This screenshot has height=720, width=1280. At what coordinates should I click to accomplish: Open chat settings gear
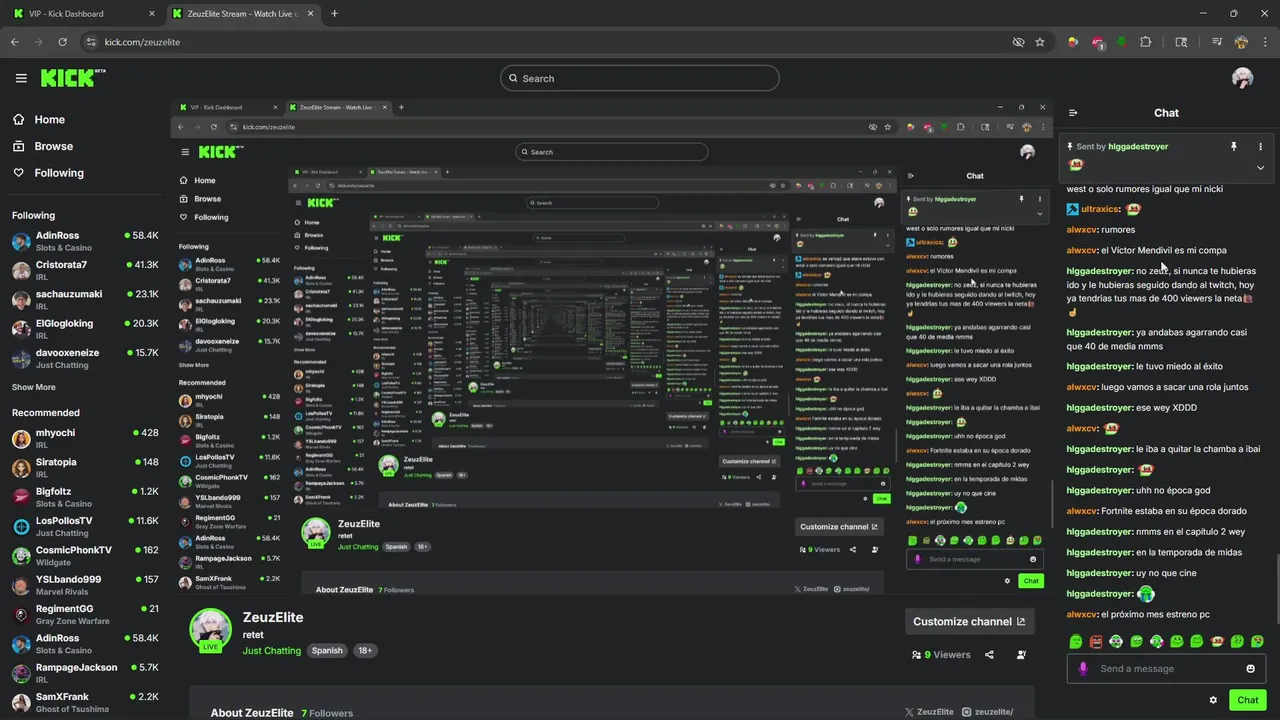tap(1213, 700)
